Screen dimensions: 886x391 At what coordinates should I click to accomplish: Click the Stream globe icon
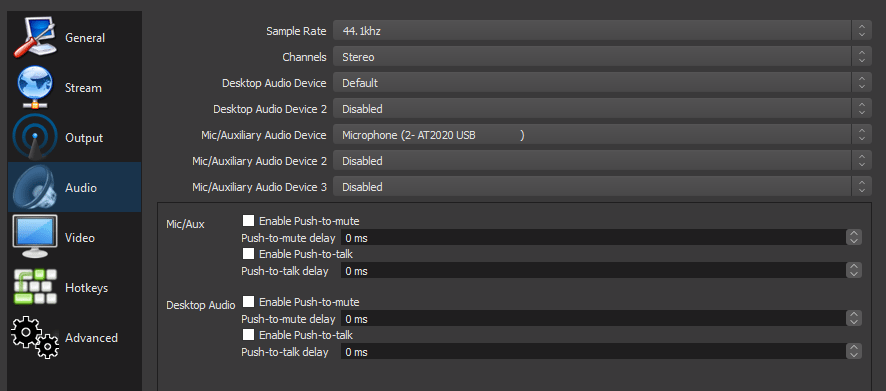click(34, 88)
